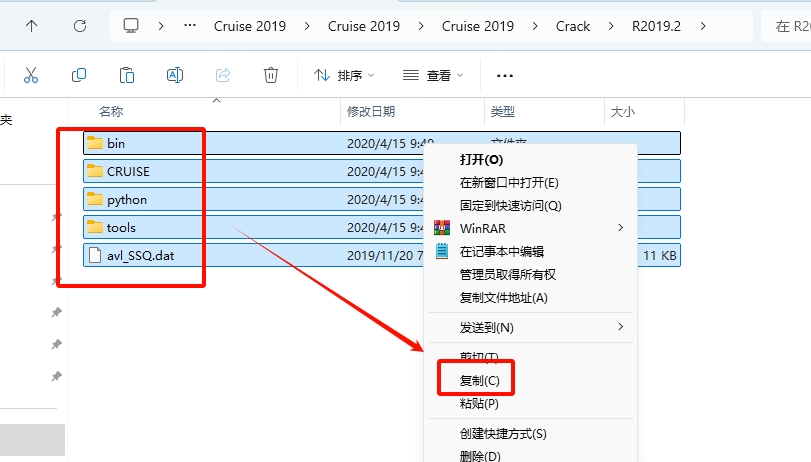This screenshot has height=462, width=811.
Task: Rename selected item via toolbar icon
Action: [x=175, y=76]
